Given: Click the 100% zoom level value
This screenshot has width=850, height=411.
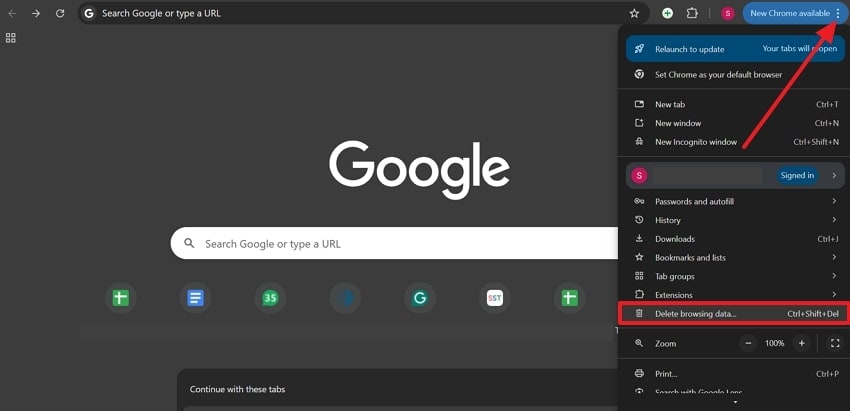Looking at the screenshot, I should point(775,343).
